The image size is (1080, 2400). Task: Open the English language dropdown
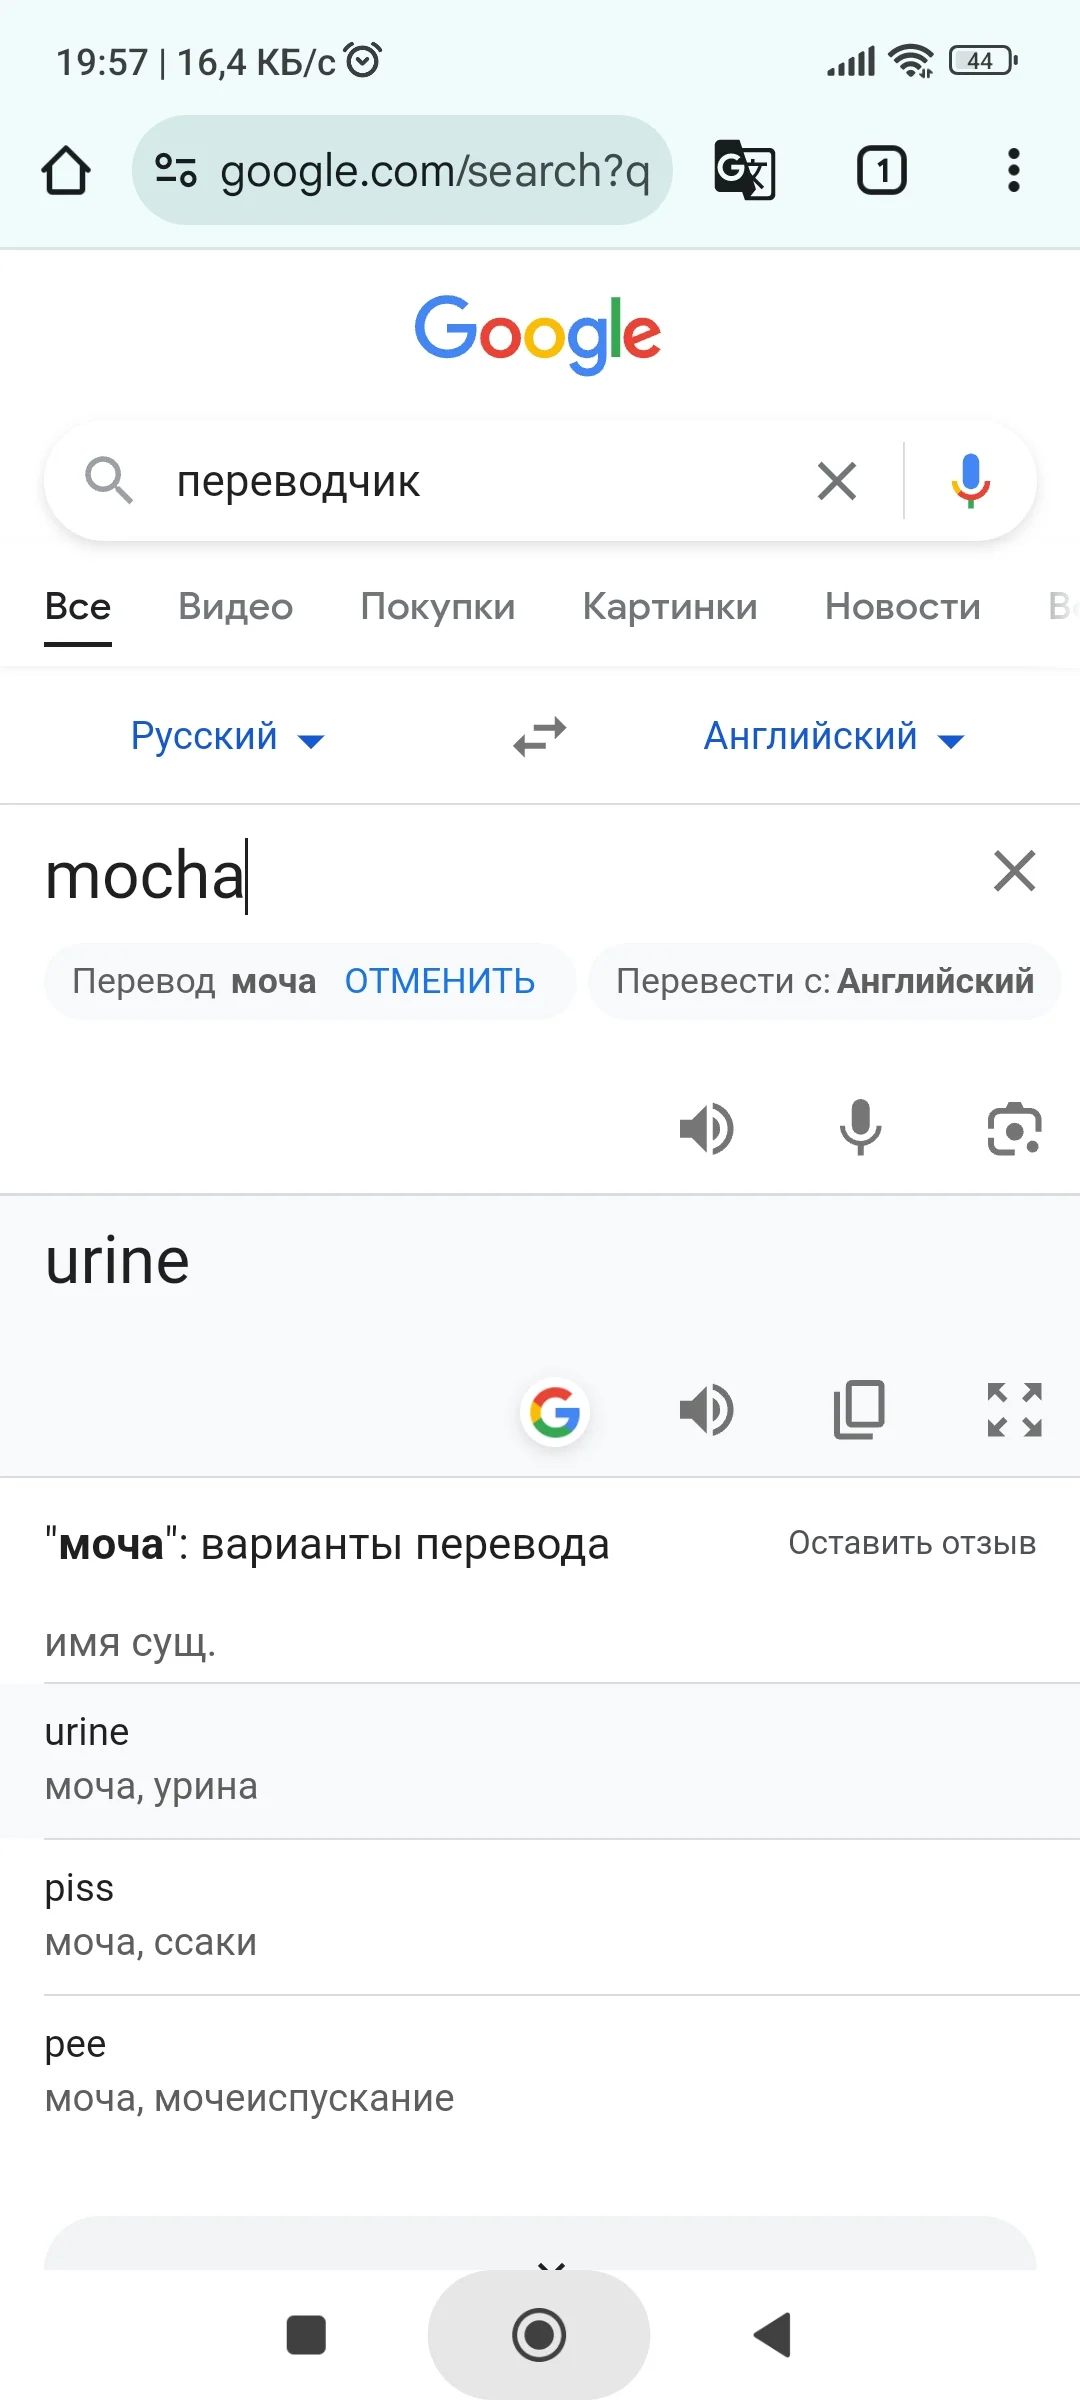(x=833, y=736)
